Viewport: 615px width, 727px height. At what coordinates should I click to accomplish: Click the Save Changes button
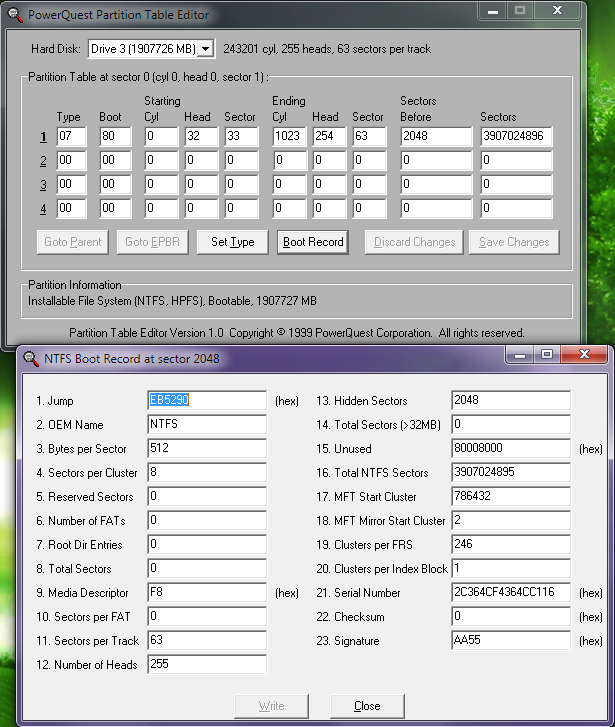[x=514, y=242]
